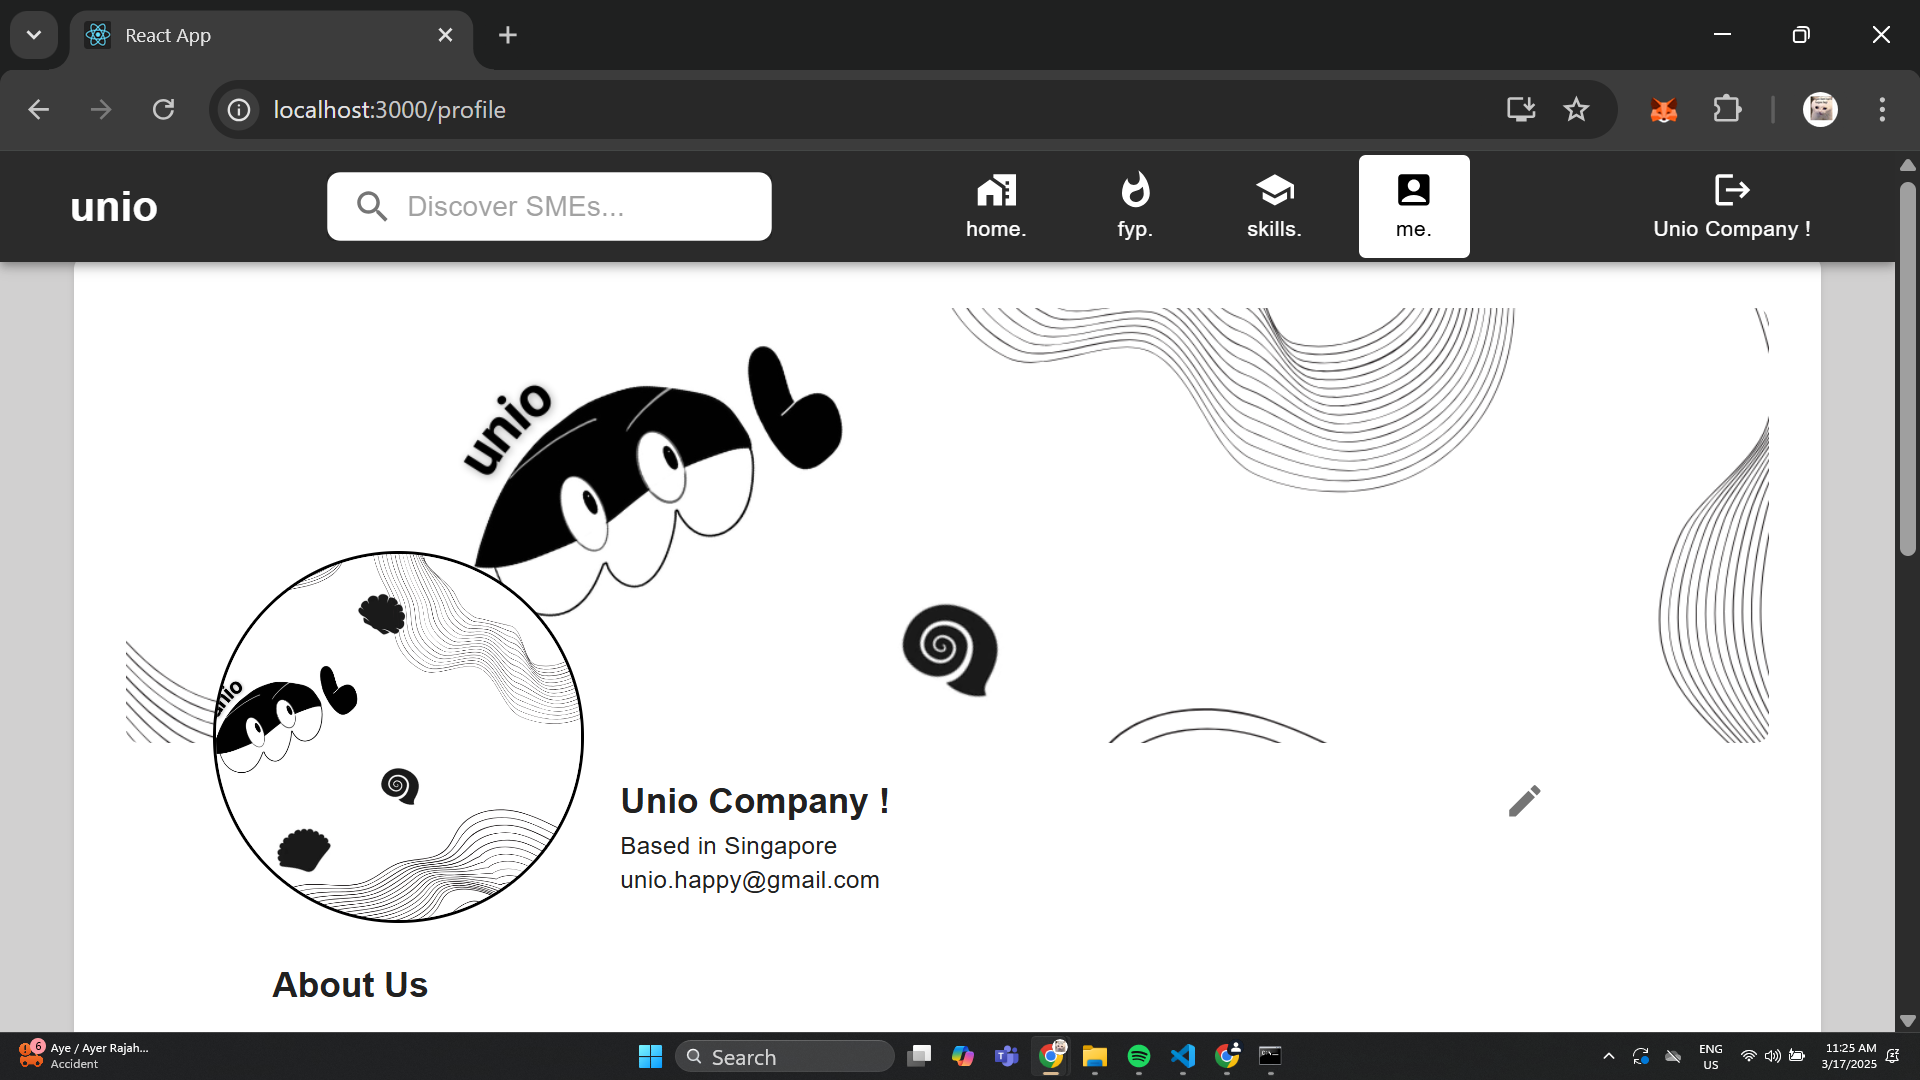
Task: Open Spotify from the taskbar
Action: coord(1138,1056)
